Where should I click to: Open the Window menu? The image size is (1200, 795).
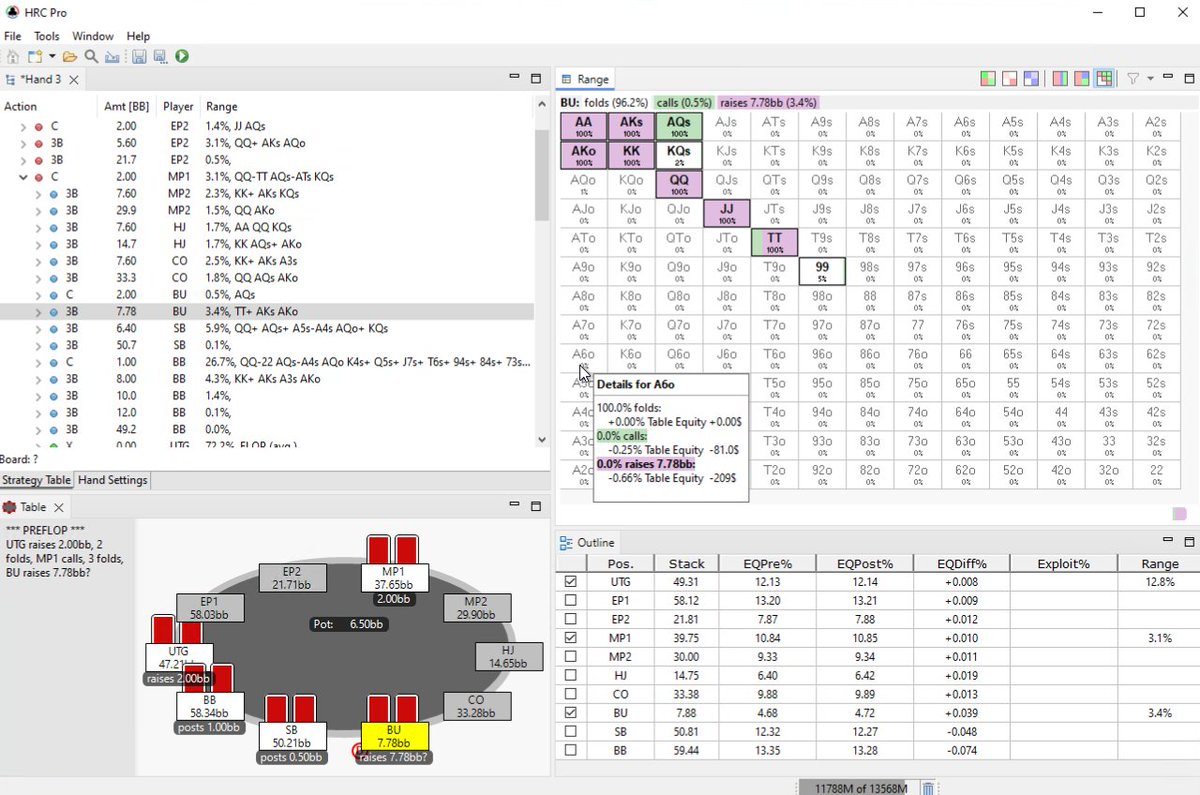(x=93, y=36)
